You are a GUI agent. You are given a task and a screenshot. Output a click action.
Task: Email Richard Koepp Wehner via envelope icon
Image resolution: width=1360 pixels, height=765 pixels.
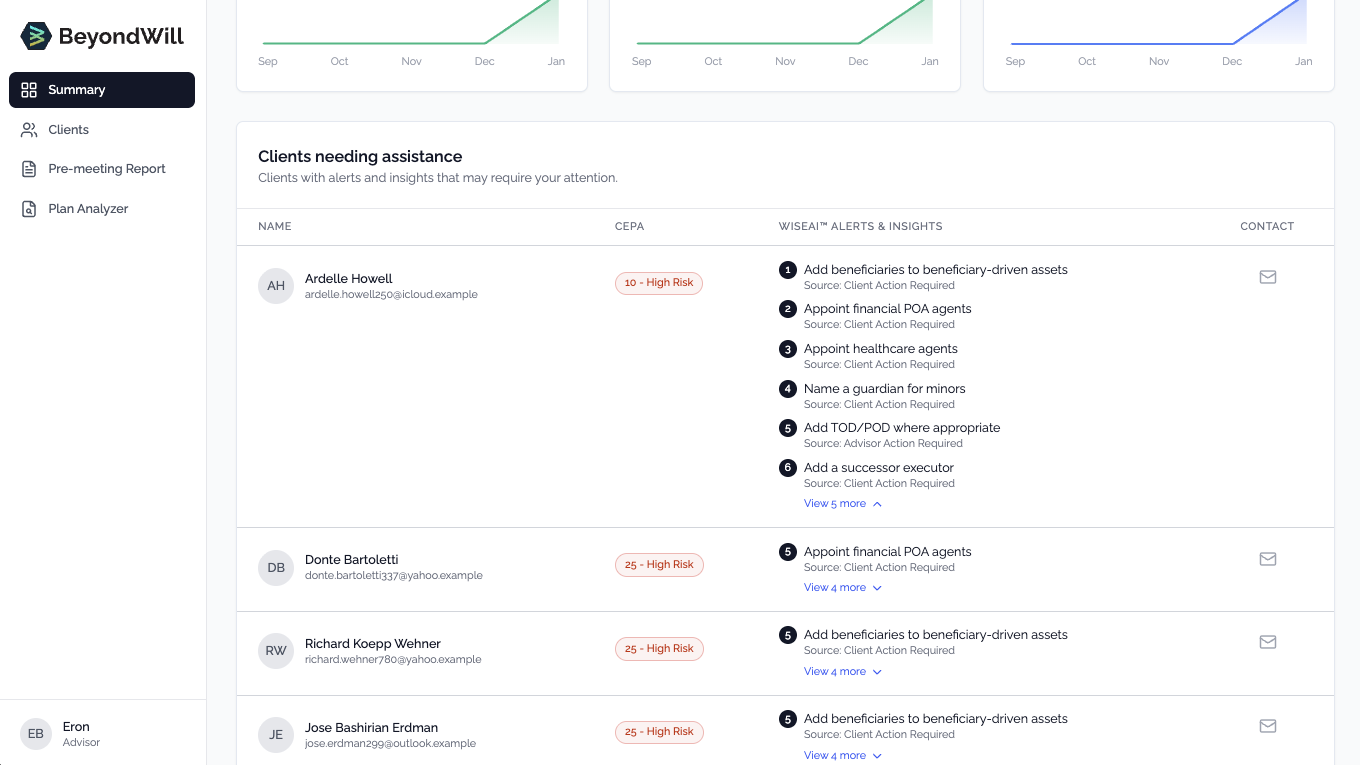[x=1267, y=642]
